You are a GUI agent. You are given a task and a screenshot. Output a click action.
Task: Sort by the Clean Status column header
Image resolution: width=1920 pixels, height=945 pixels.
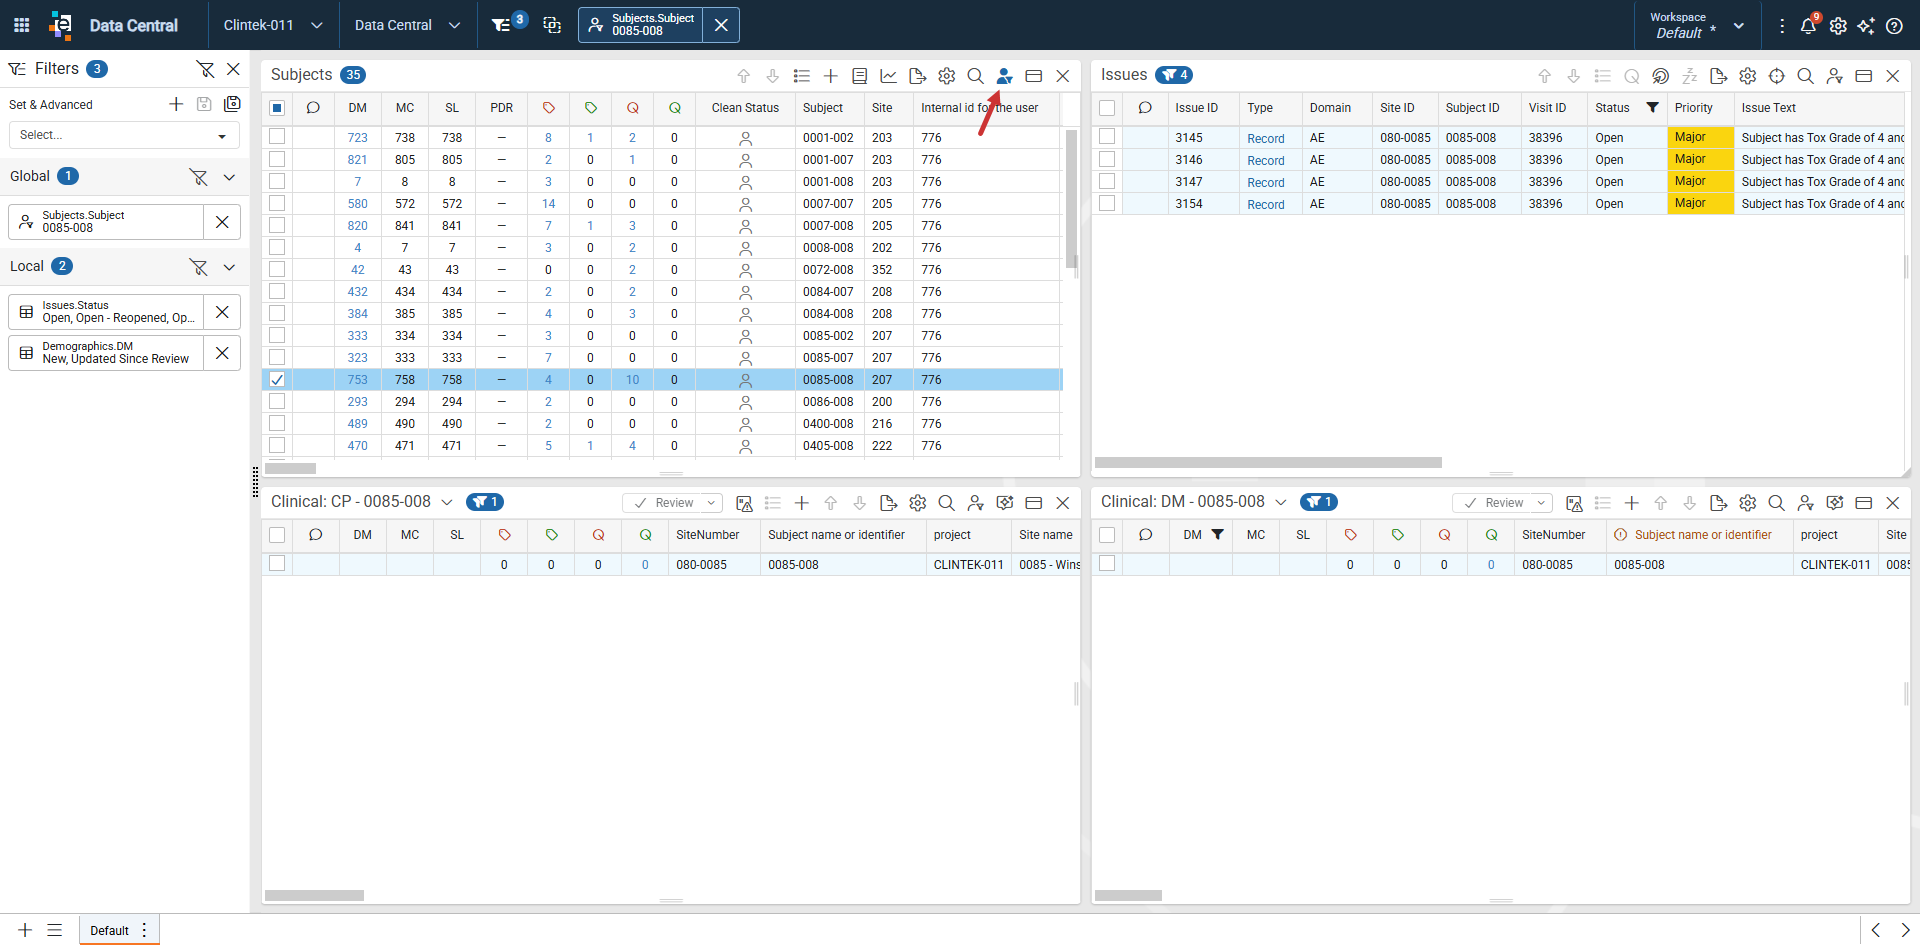745,108
